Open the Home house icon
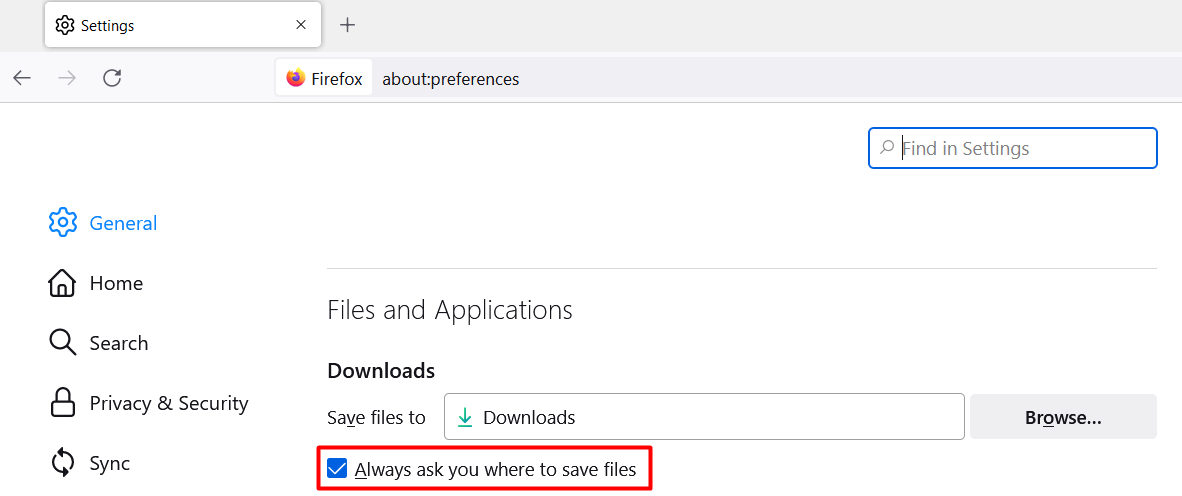 point(63,283)
